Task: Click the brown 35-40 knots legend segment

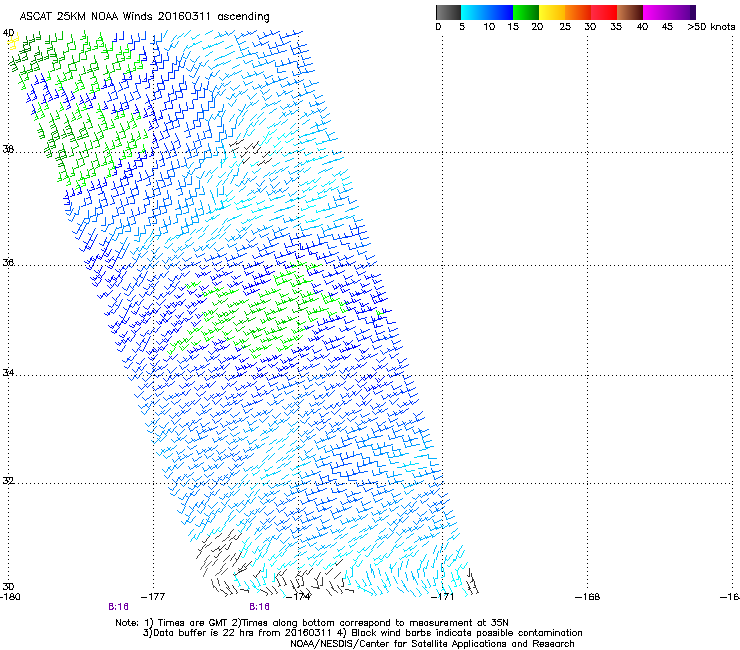Action: (x=630, y=12)
